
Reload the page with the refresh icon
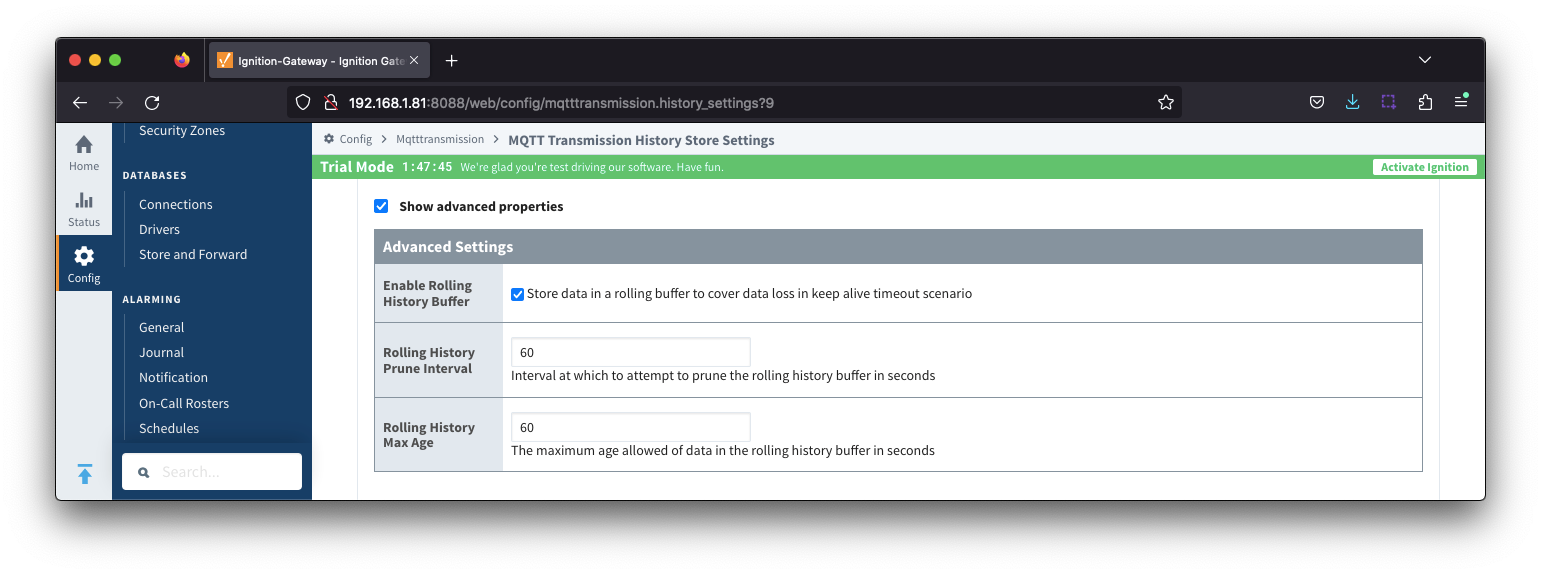click(152, 102)
